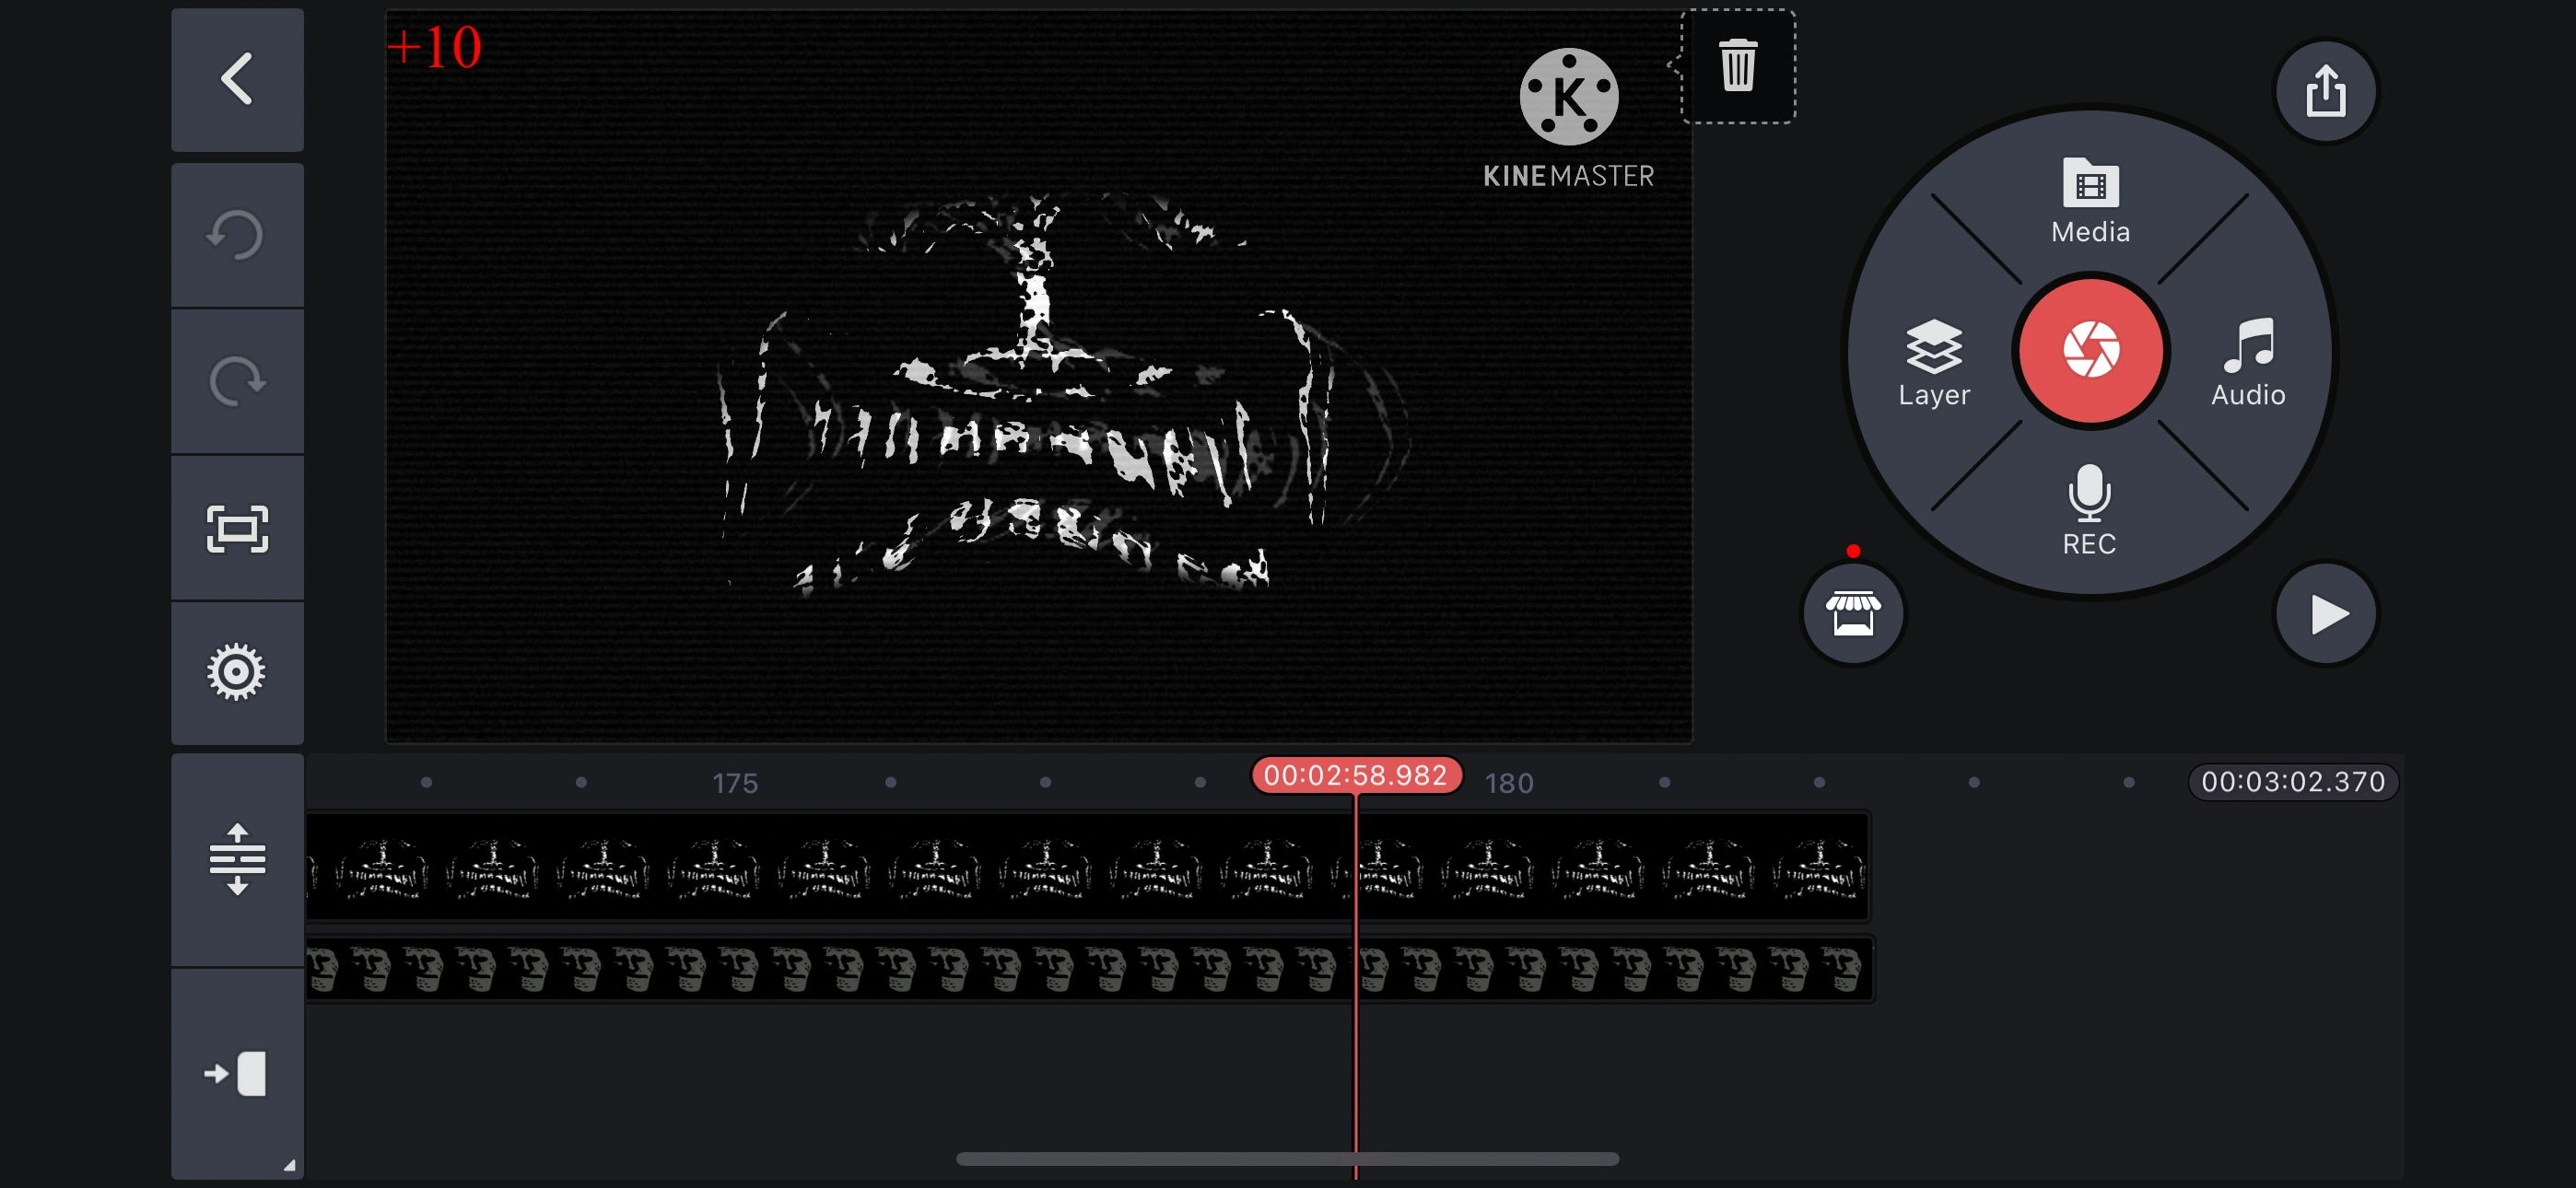Click the undo icon

tap(237, 236)
